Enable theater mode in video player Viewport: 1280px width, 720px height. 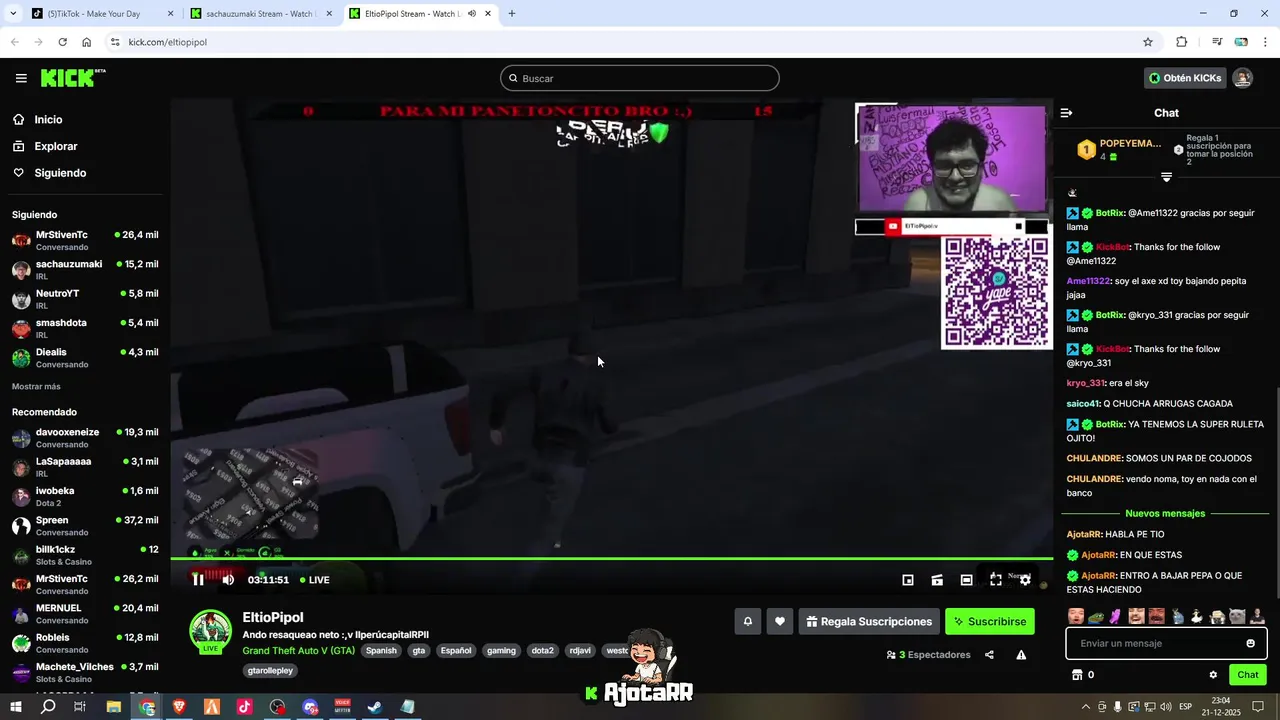pos(966,580)
